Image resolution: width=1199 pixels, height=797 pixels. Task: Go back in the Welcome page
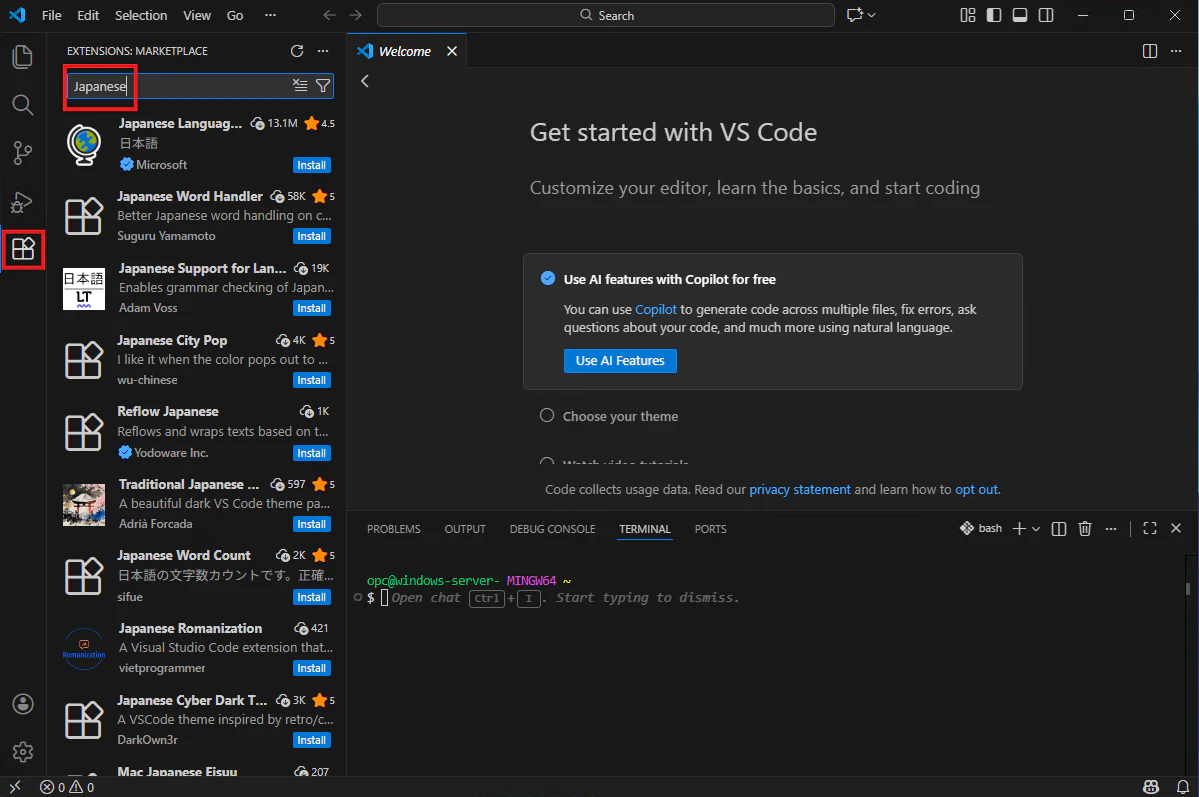[x=365, y=81]
